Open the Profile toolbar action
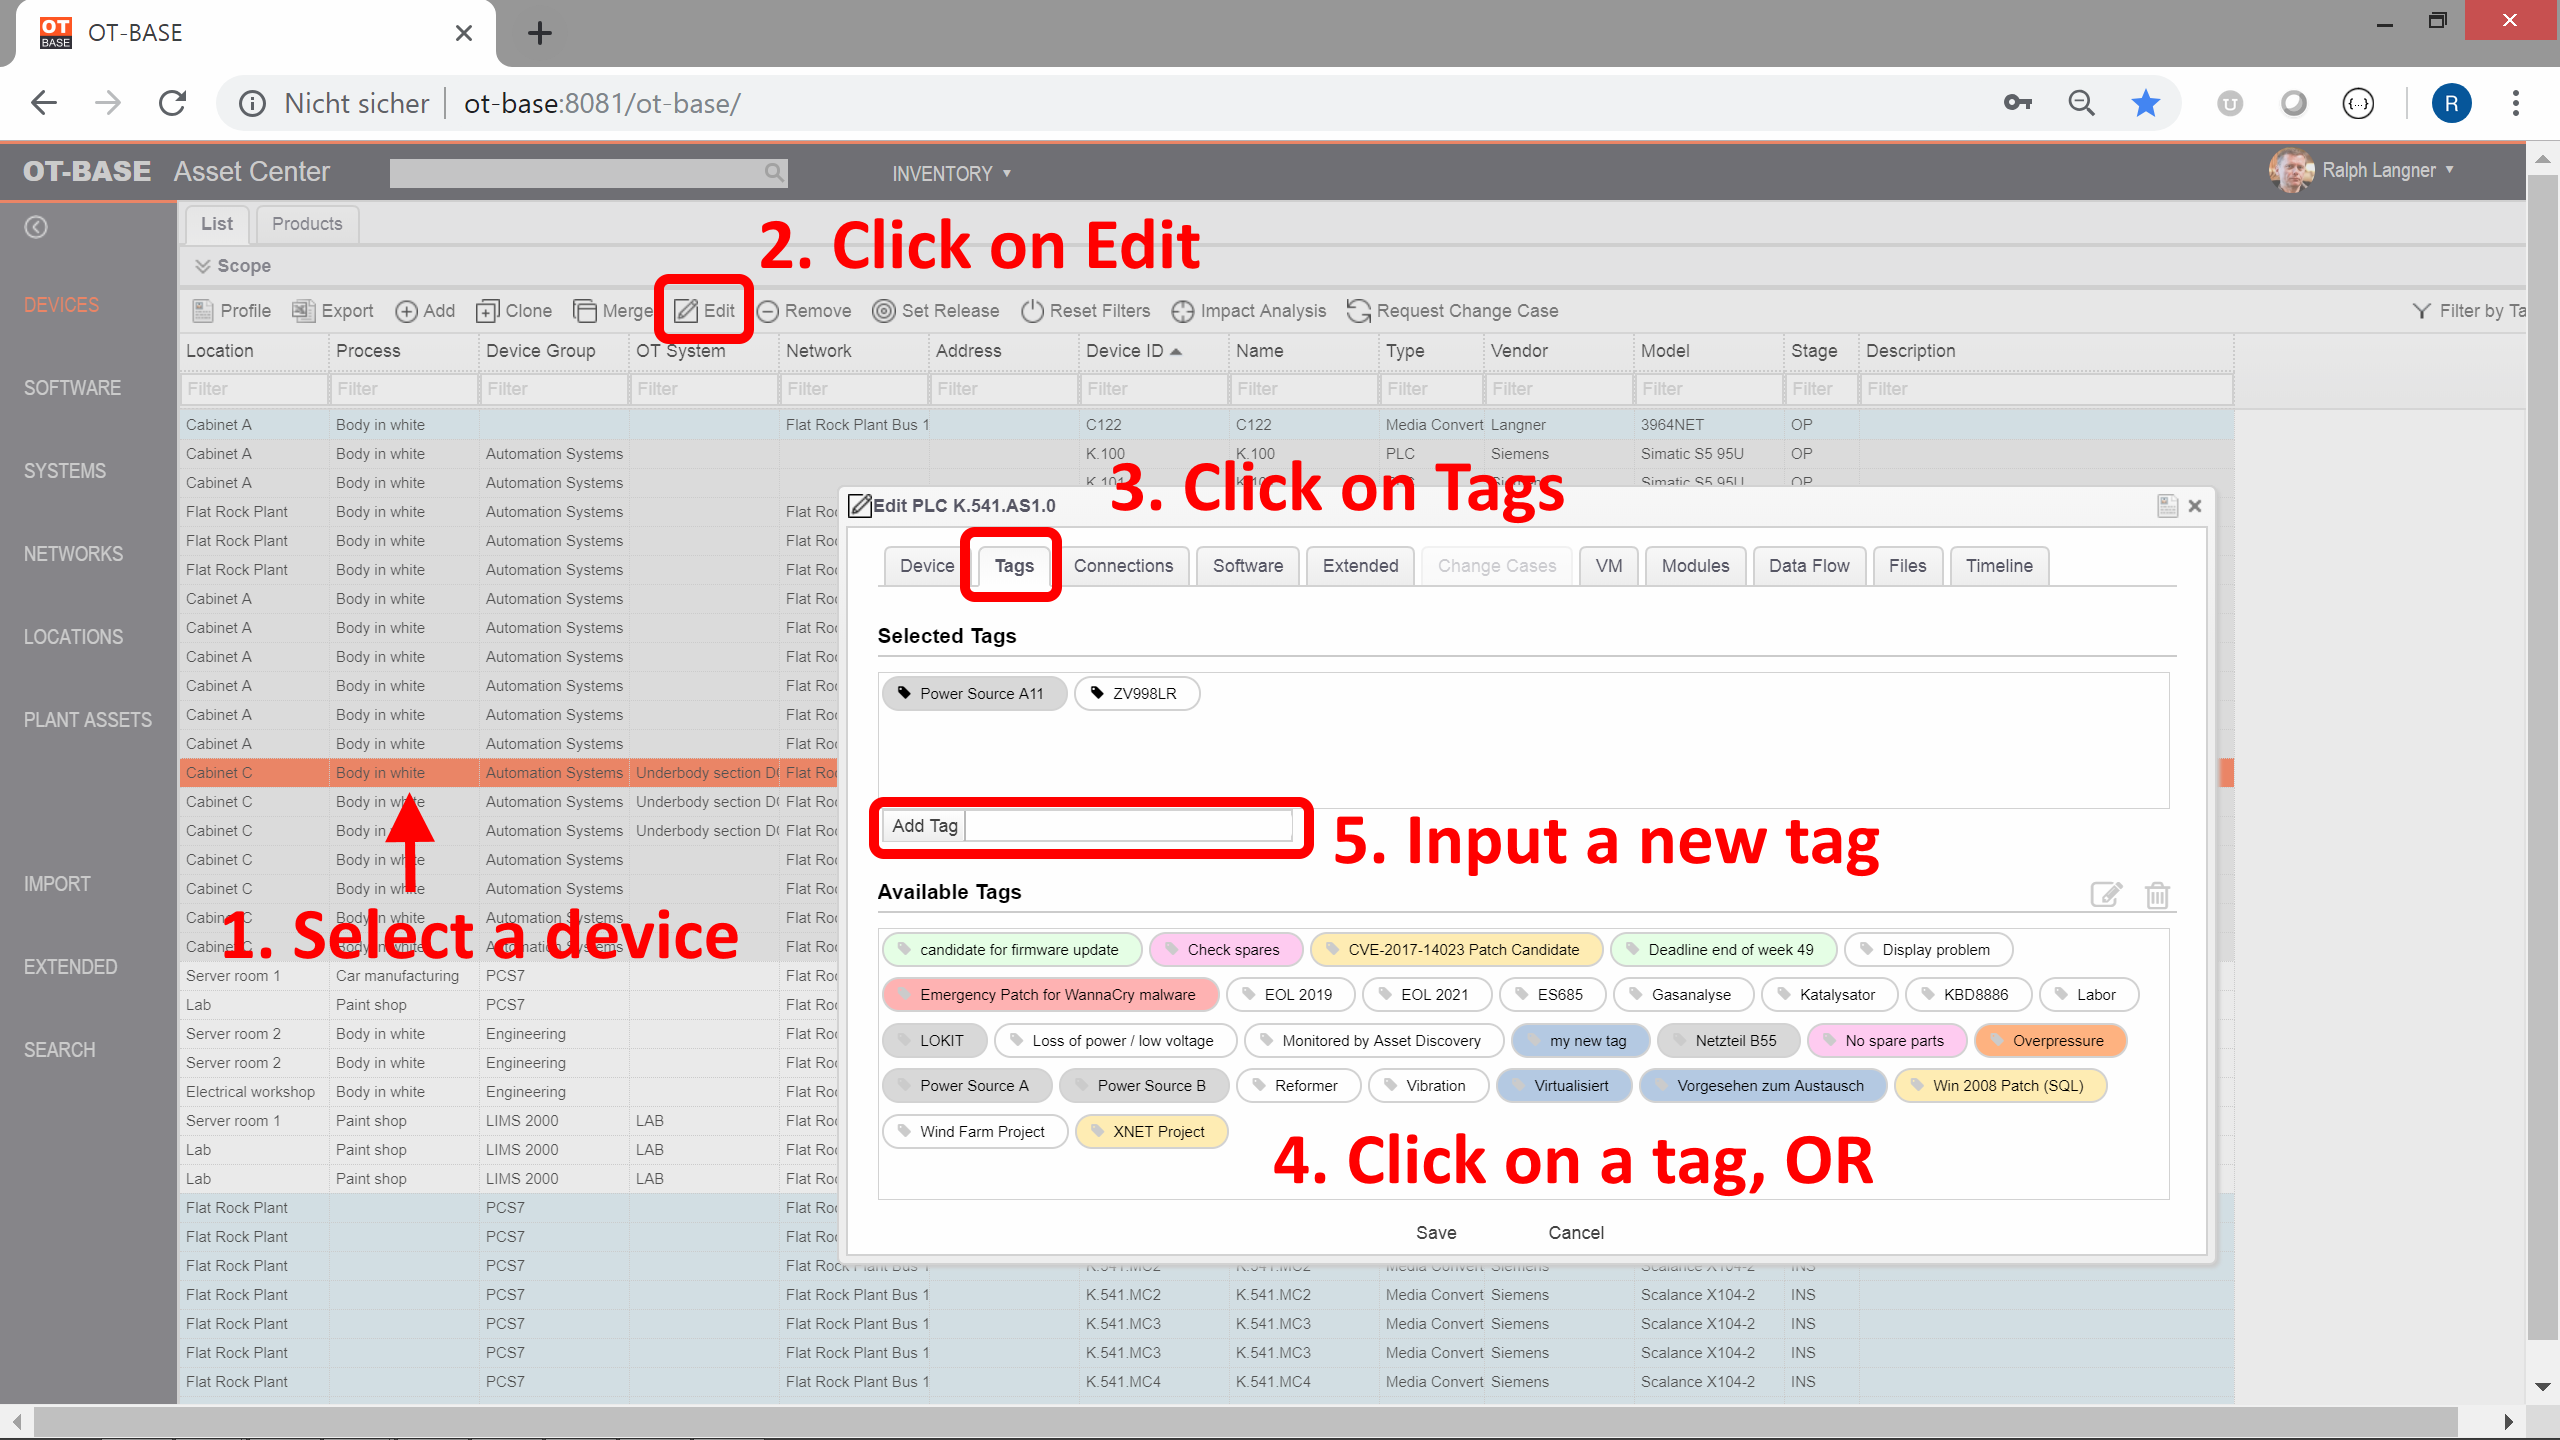Screen dimensions: 2560x1440 [231, 311]
